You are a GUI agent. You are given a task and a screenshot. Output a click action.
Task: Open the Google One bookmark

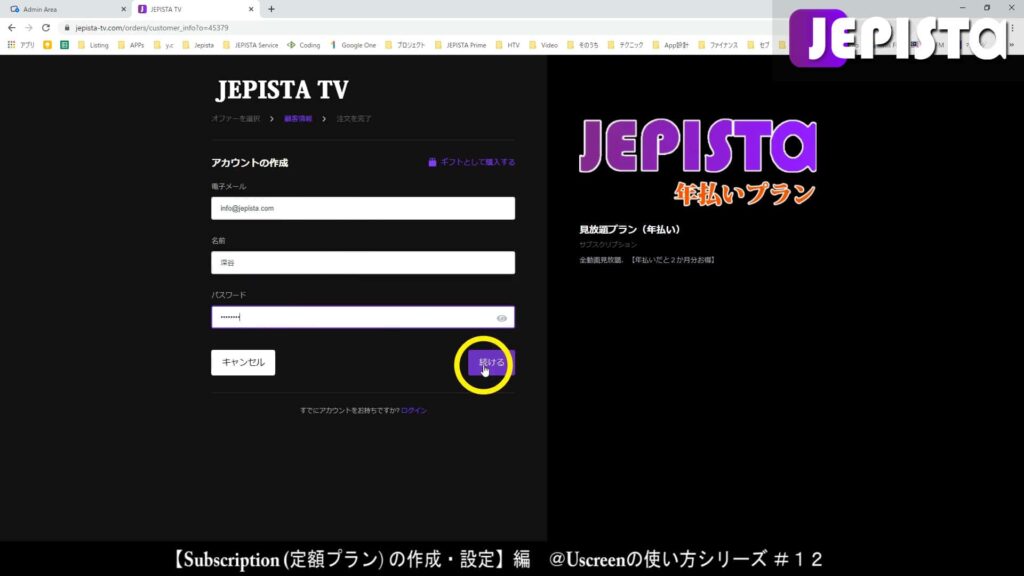tap(353, 45)
